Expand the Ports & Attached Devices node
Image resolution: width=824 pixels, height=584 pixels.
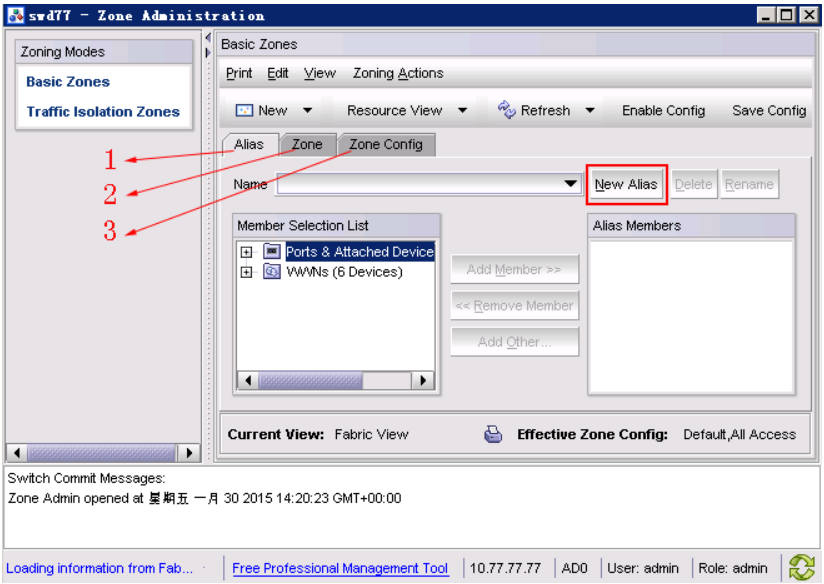(246, 252)
